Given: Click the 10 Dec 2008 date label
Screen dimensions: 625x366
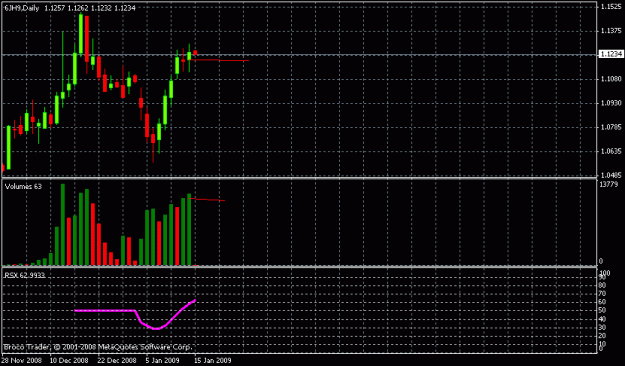Looking at the screenshot, I should pyautogui.click(x=69, y=360).
